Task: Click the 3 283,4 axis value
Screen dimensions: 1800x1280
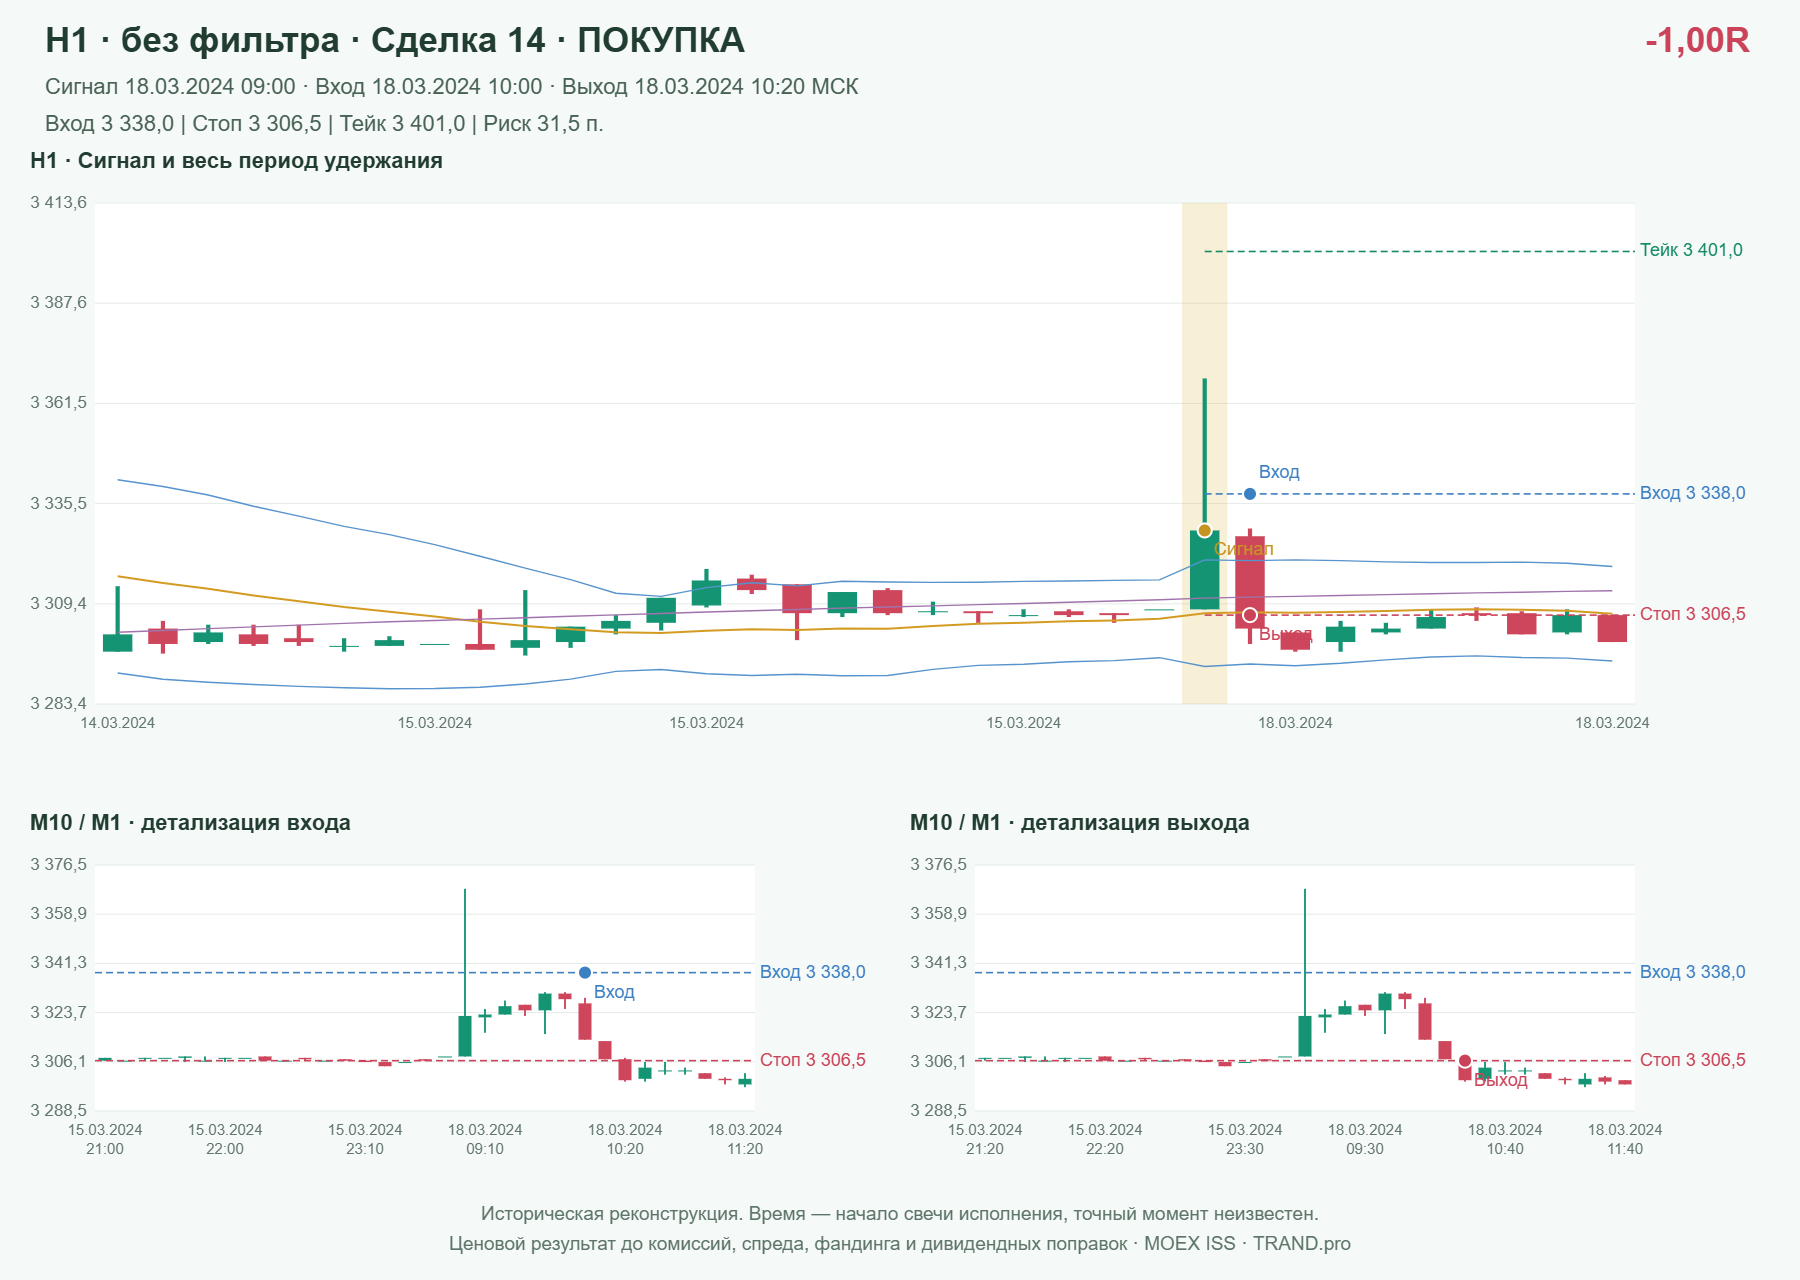Action: (59, 703)
